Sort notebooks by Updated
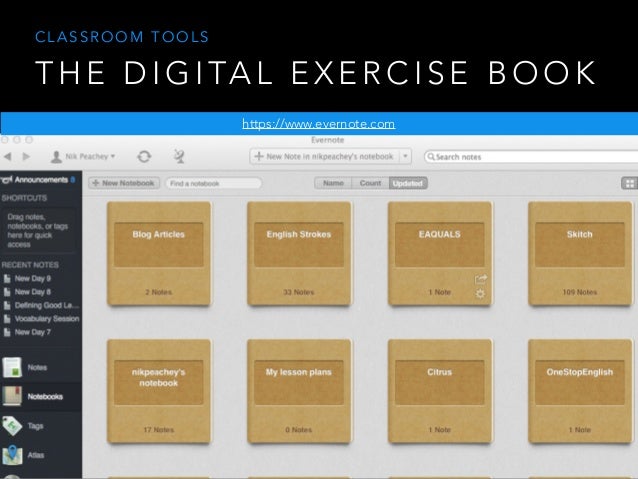This screenshot has width=638, height=479. click(x=408, y=183)
